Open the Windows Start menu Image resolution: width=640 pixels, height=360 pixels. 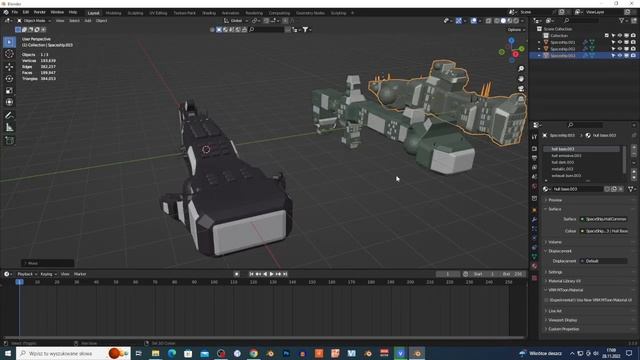(8, 353)
